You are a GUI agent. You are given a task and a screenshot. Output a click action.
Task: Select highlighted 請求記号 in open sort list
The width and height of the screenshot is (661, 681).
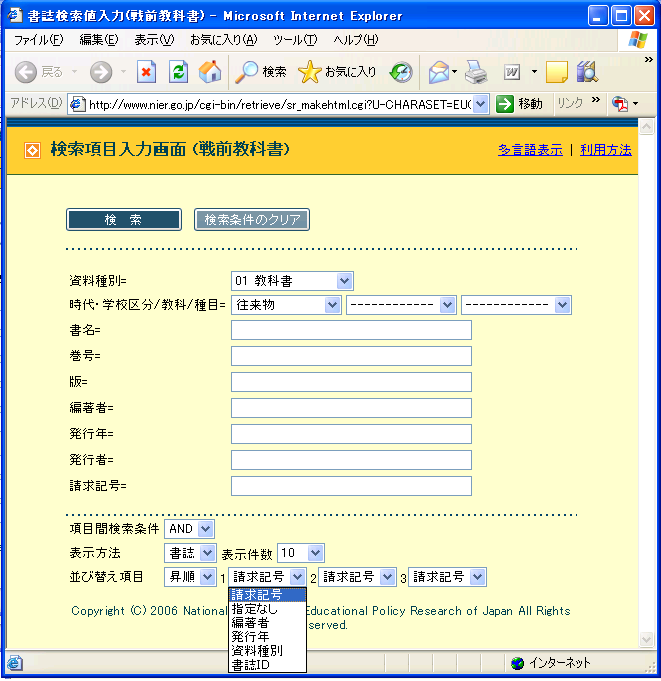(267, 595)
